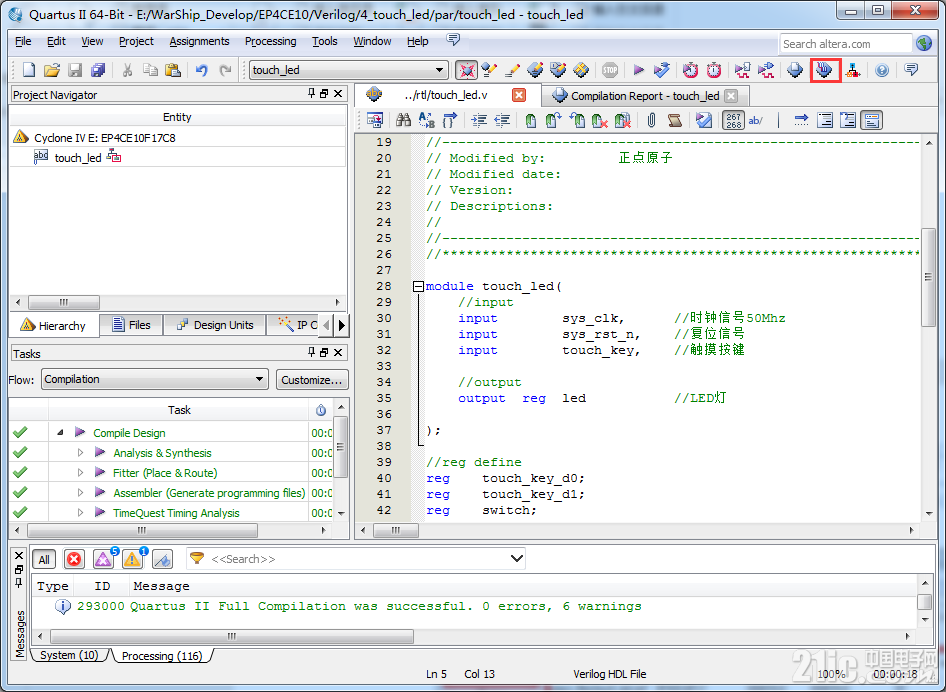Select Cyclone IV E: EP4CE10F17C8 device row
This screenshot has height=692, width=946.
[x=104, y=138]
